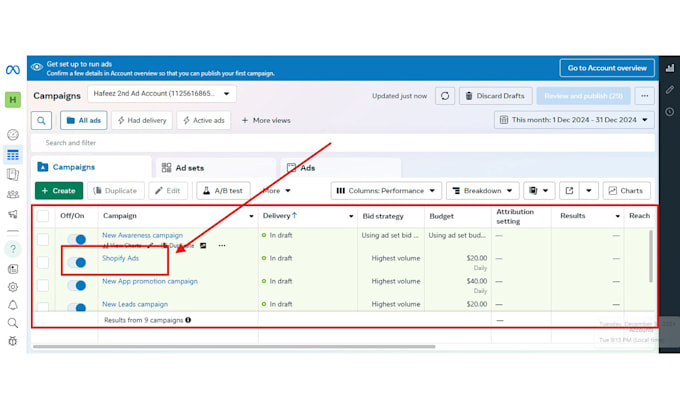Viewport: 680px width, 409px height.
Task: Toggle the Shopify Ads on/off switch
Action: click(x=77, y=262)
